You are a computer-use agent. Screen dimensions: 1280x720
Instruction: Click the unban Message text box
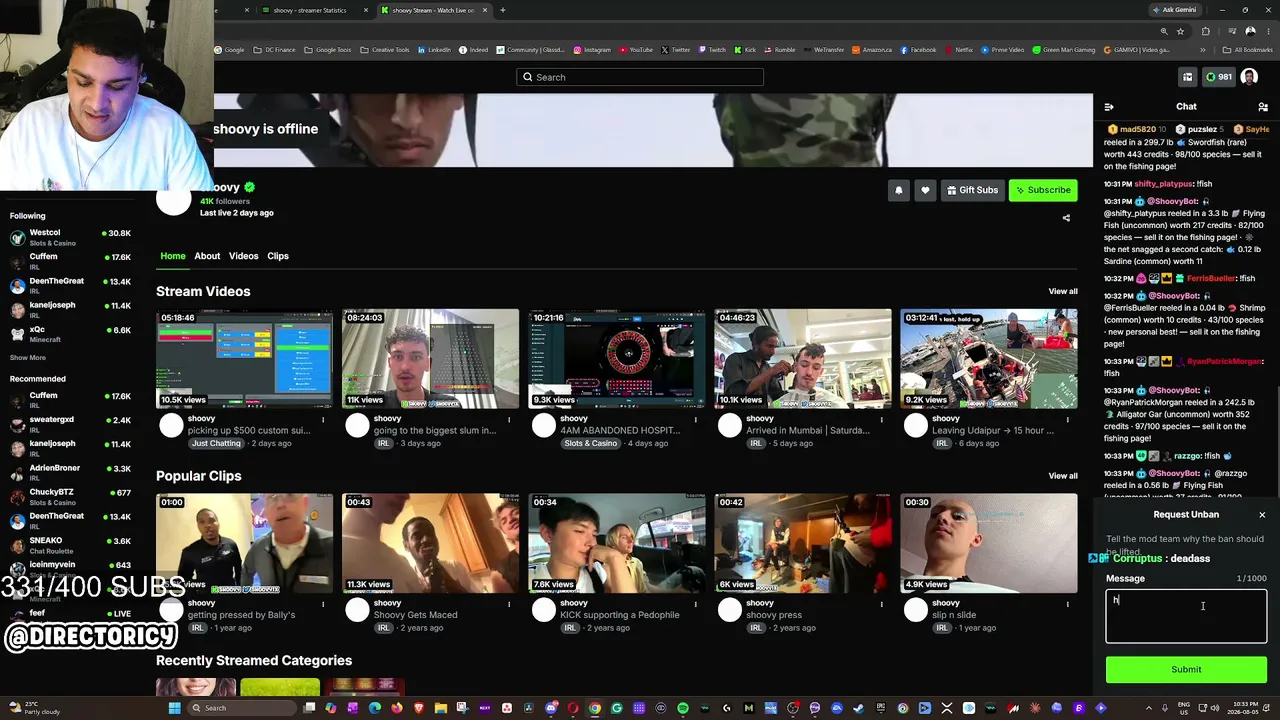pyautogui.click(x=1186, y=616)
